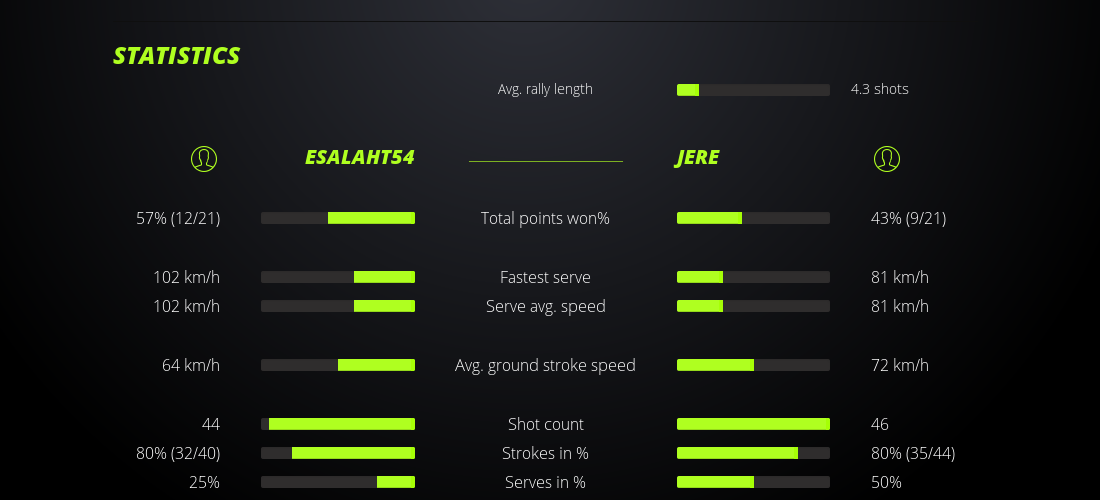Click the Avg. rally length label
Image resolution: width=1100 pixels, height=500 pixels.
(545, 89)
